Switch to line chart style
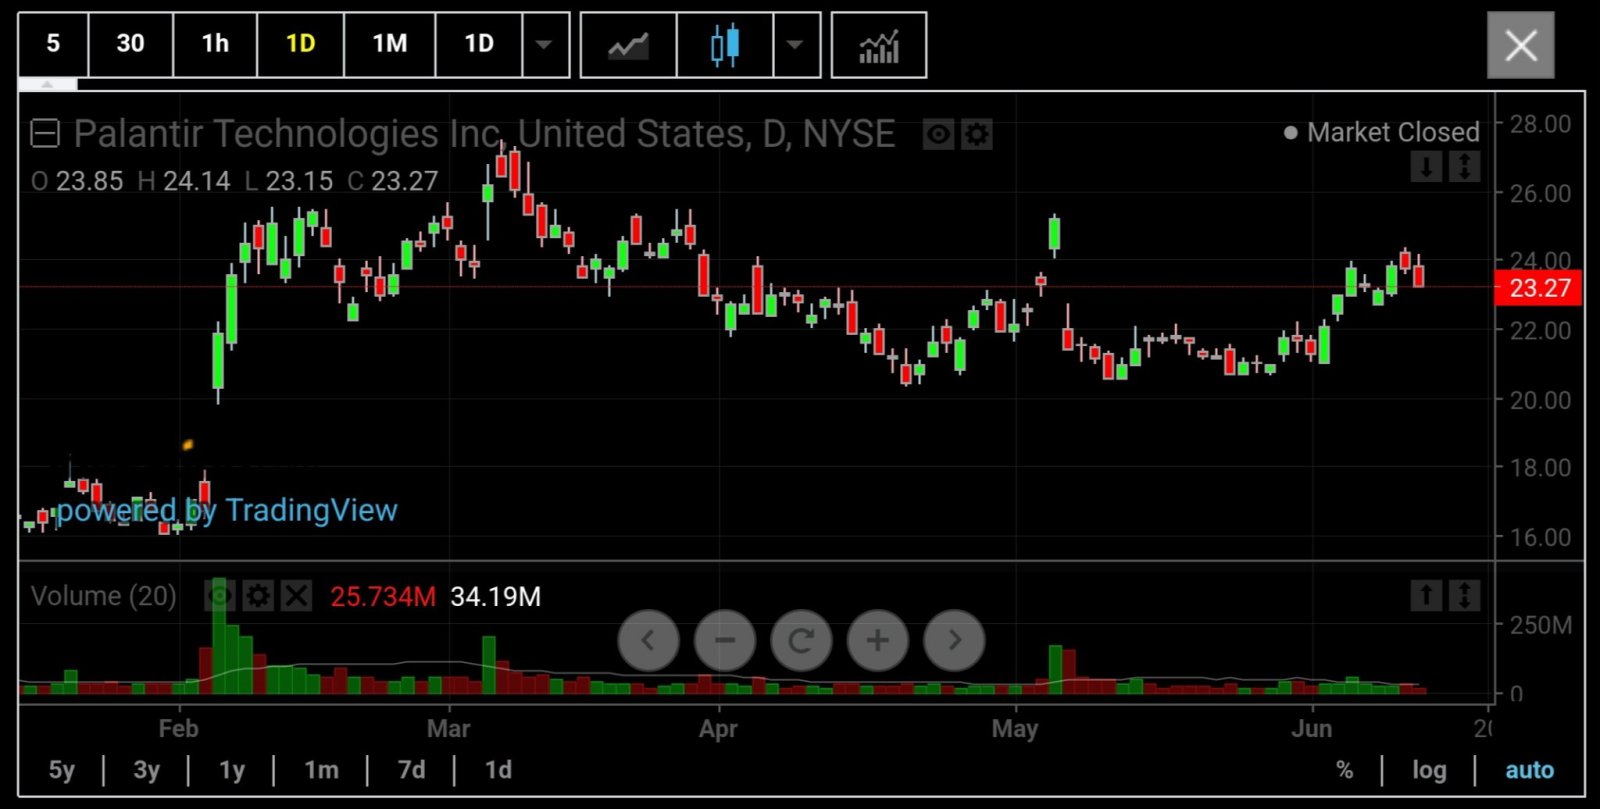 point(629,45)
